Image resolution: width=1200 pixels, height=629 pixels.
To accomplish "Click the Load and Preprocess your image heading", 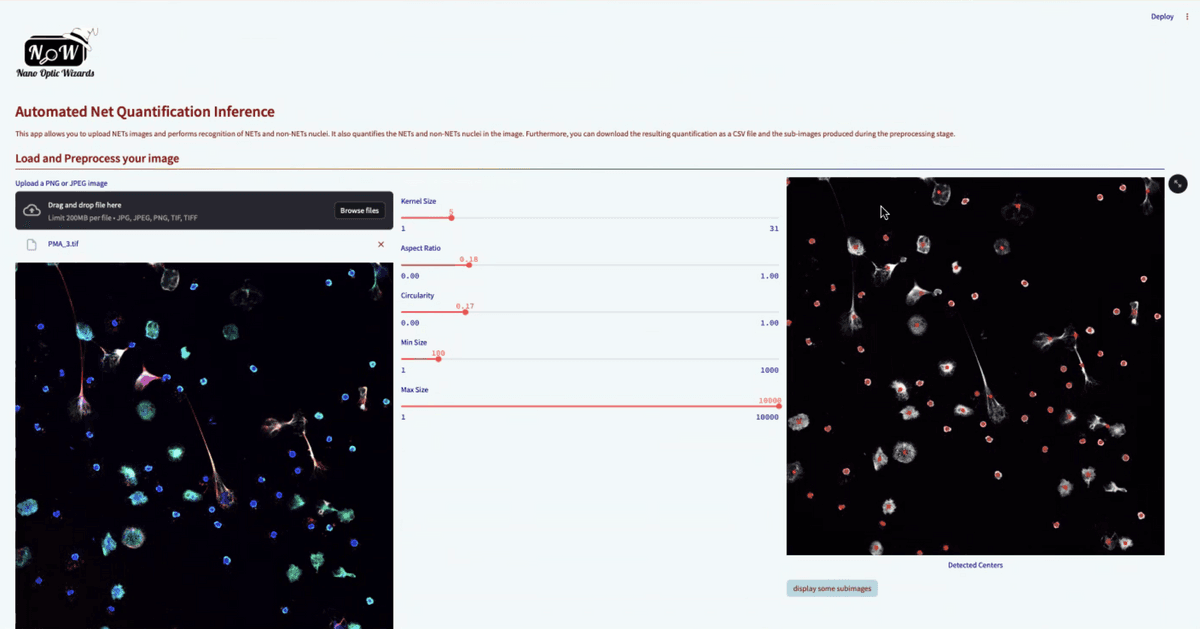I will tap(97, 158).
